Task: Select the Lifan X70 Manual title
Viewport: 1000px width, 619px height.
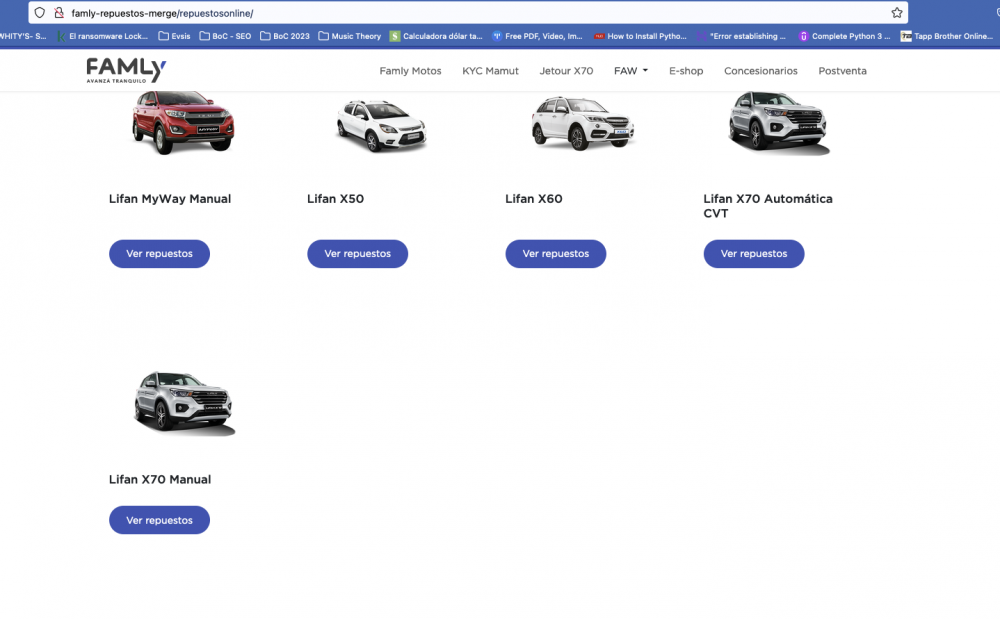Action: click(160, 479)
